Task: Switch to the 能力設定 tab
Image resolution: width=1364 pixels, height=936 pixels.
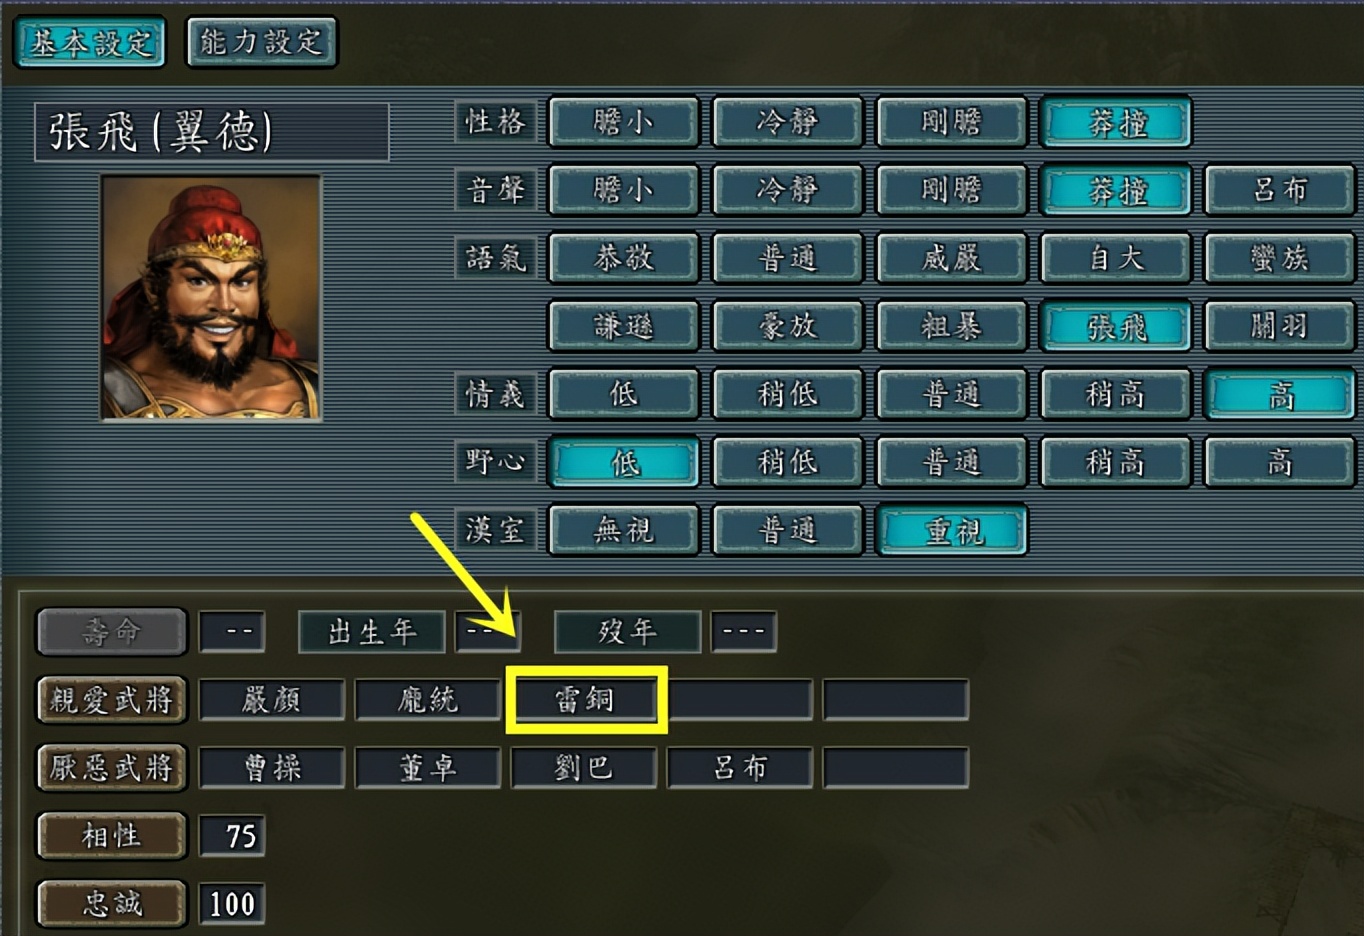Action: tap(262, 42)
